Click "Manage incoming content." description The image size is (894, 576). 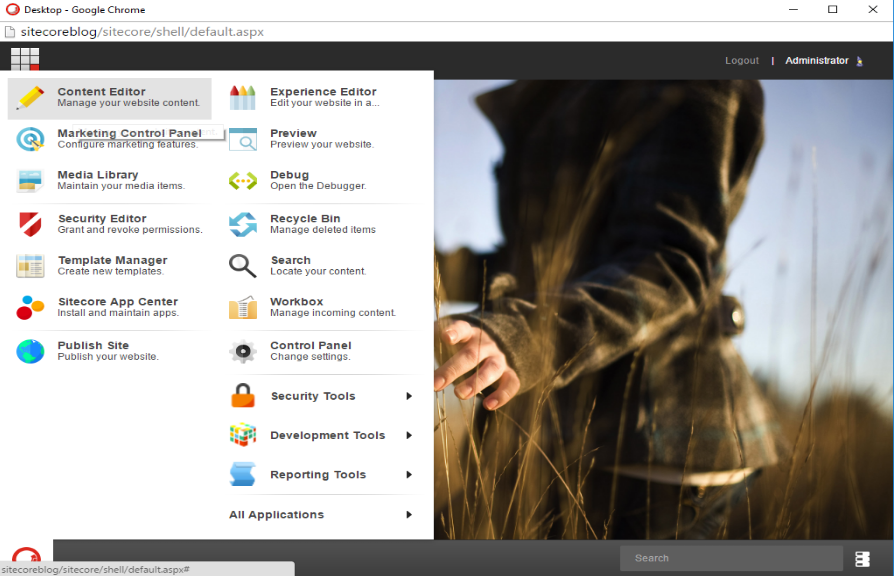pos(333,313)
